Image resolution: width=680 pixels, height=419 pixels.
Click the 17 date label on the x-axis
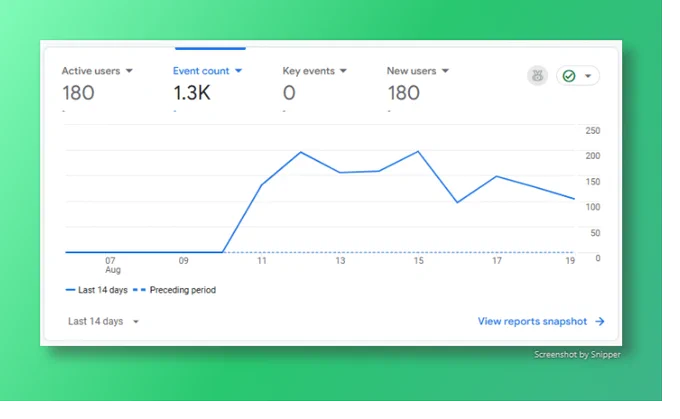(x=497, y=261)
